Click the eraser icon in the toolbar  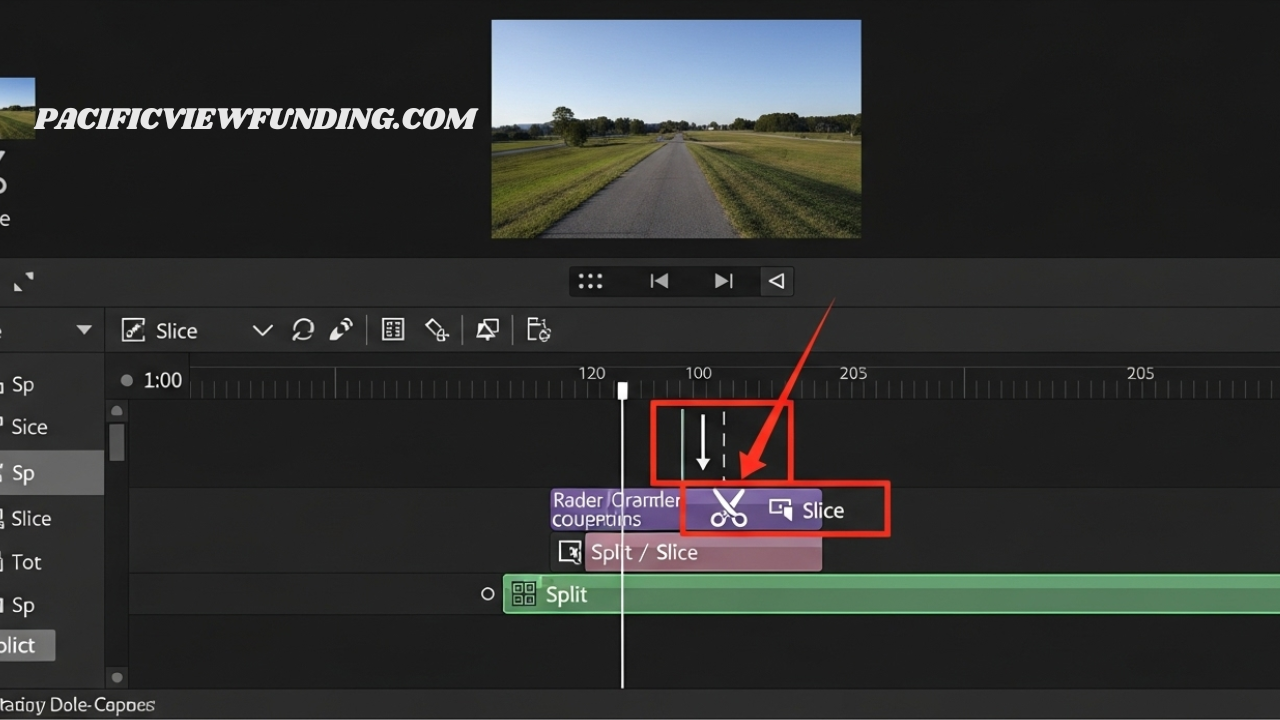(436, 330)
